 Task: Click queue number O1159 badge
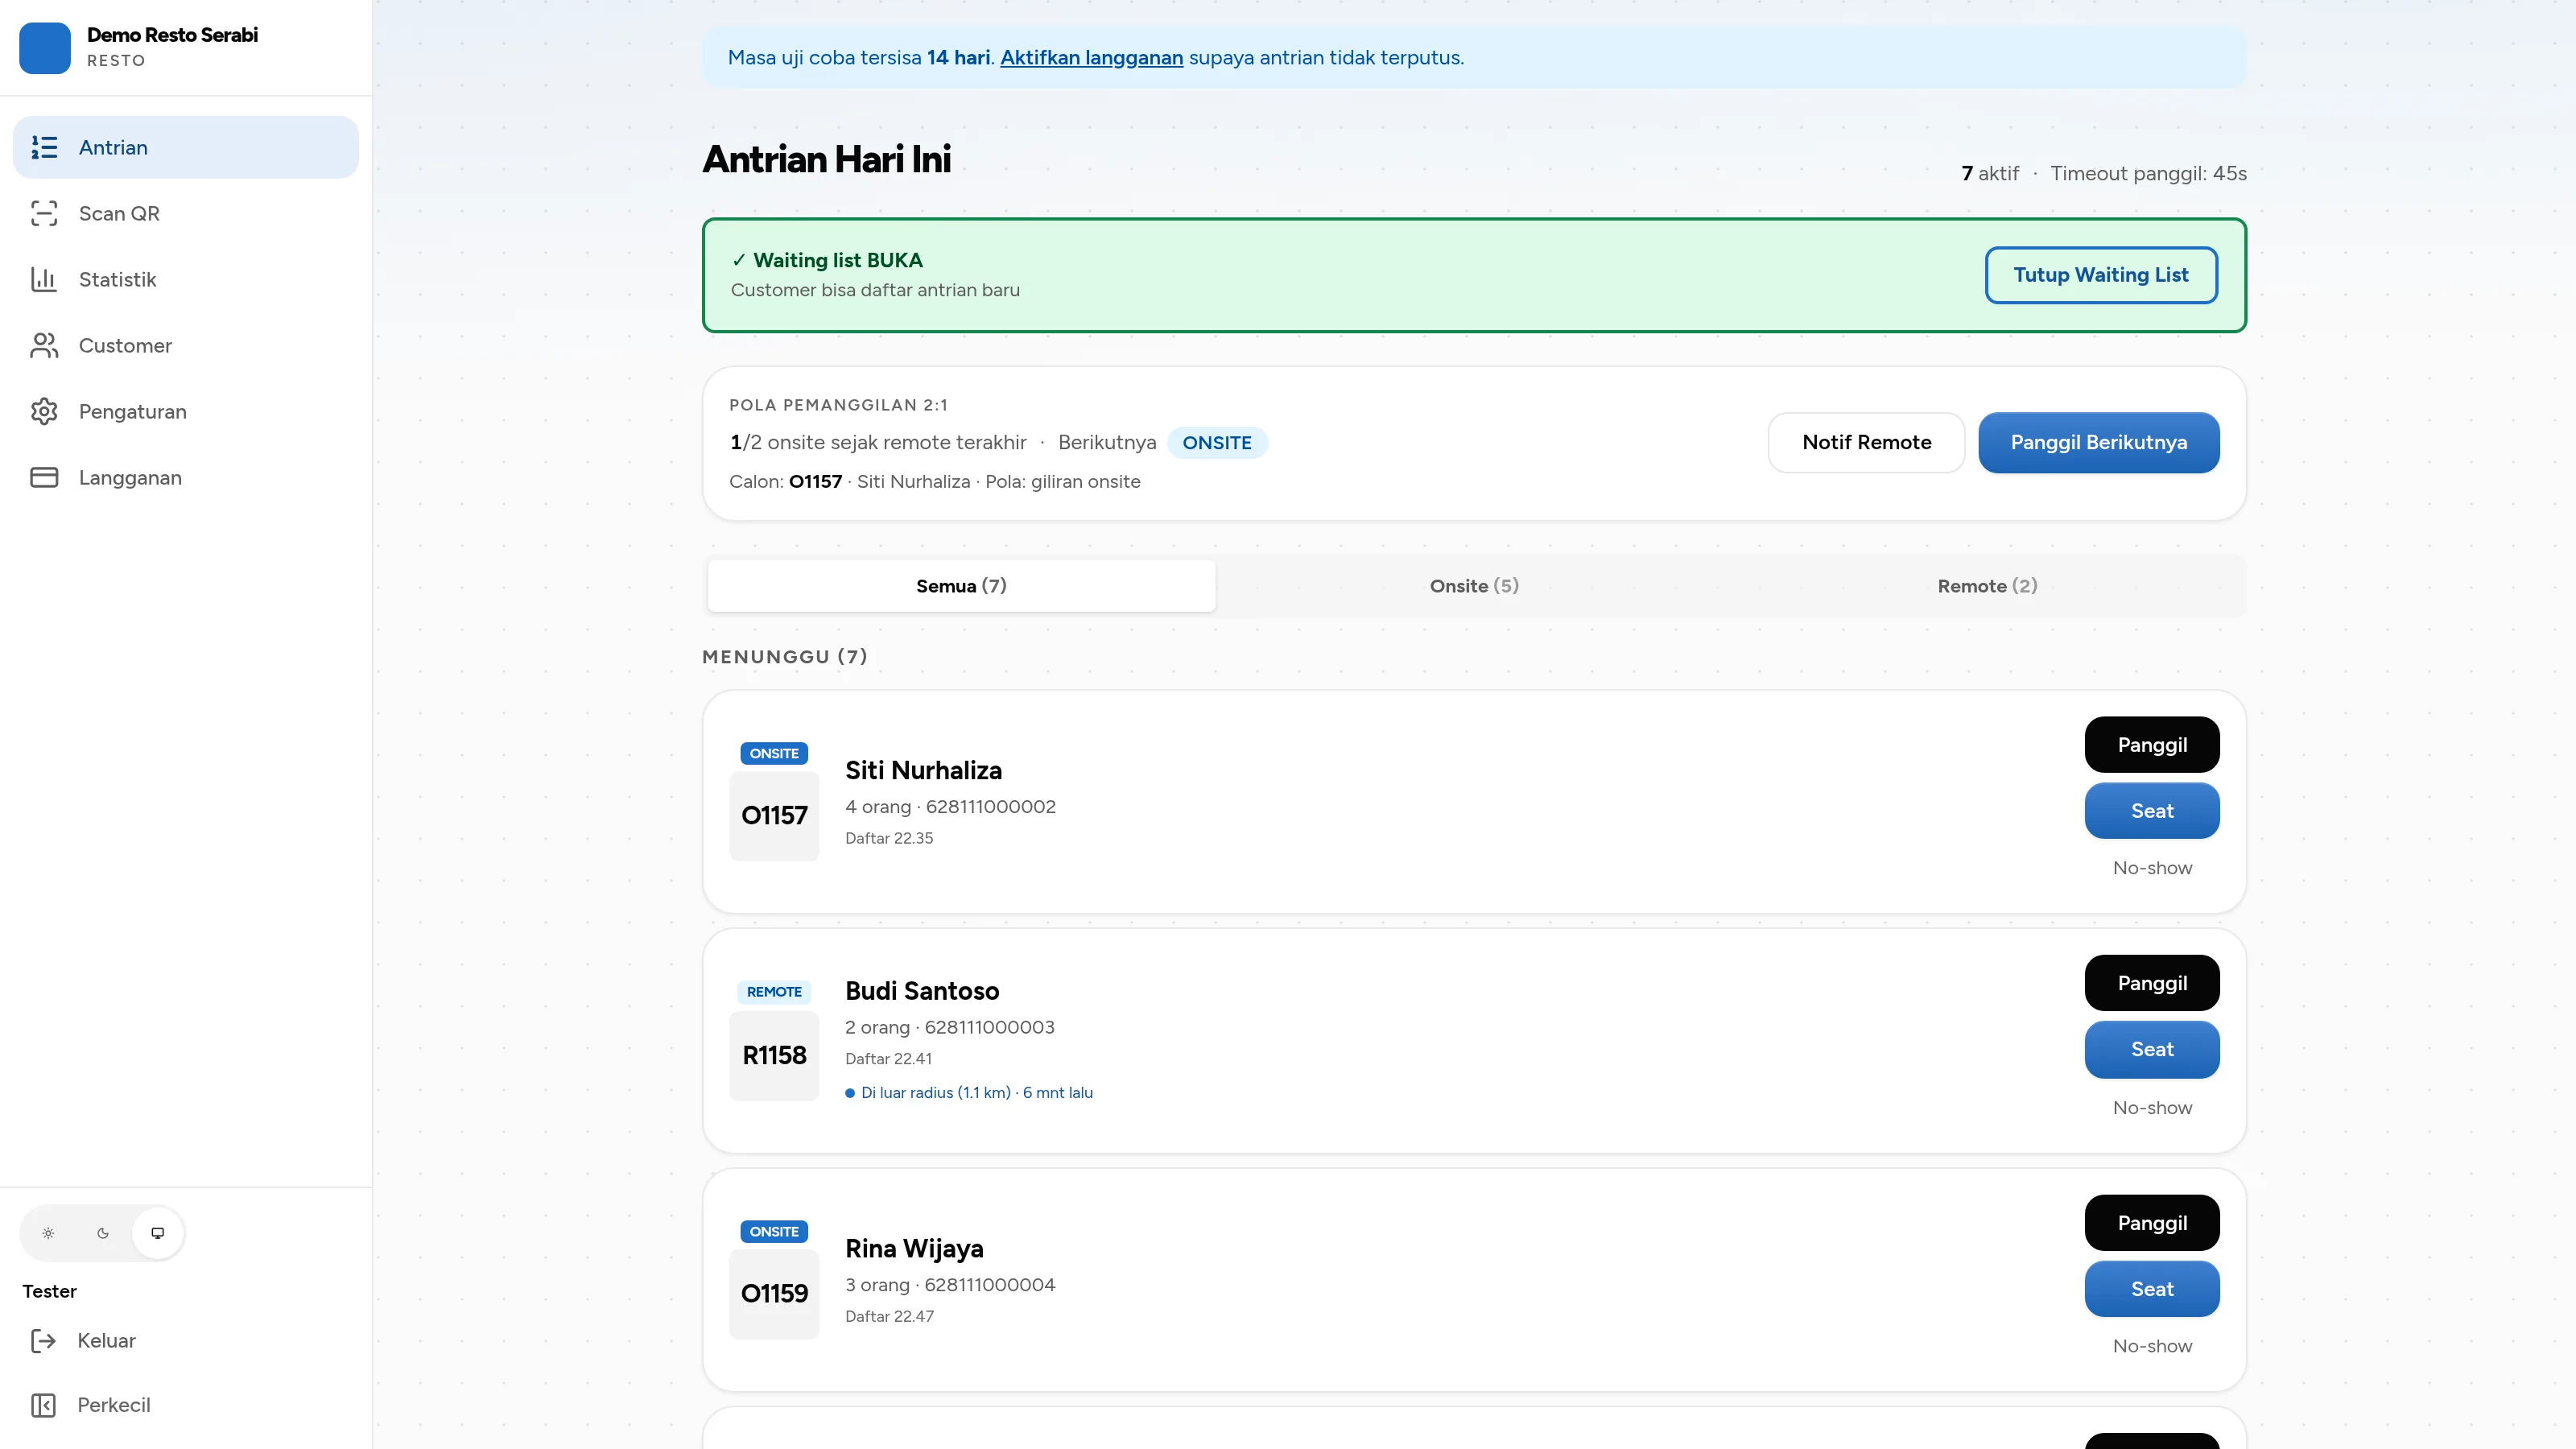(x=774, y=1293)
